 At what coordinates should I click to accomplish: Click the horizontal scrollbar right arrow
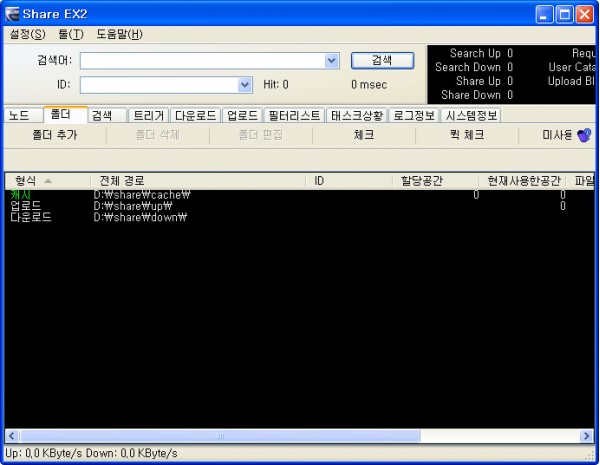[x=587, y=436]
